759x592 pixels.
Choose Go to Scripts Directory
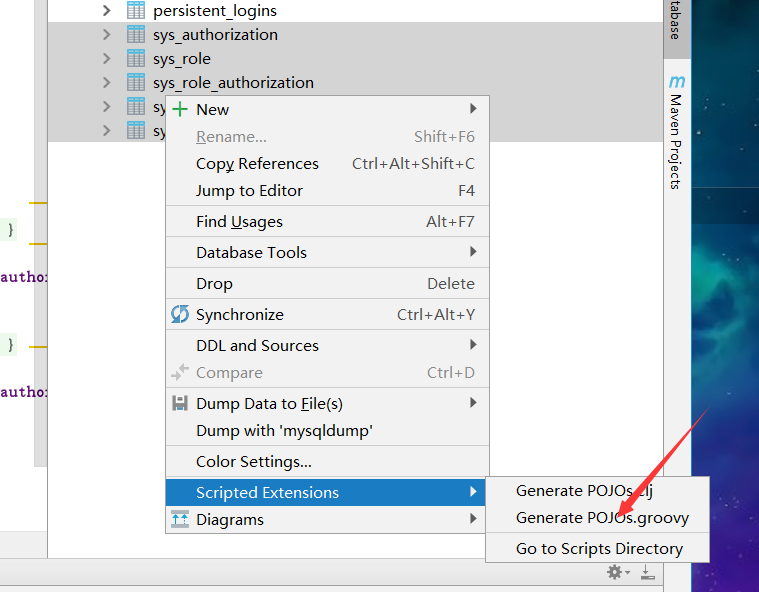tap(597, 549)
